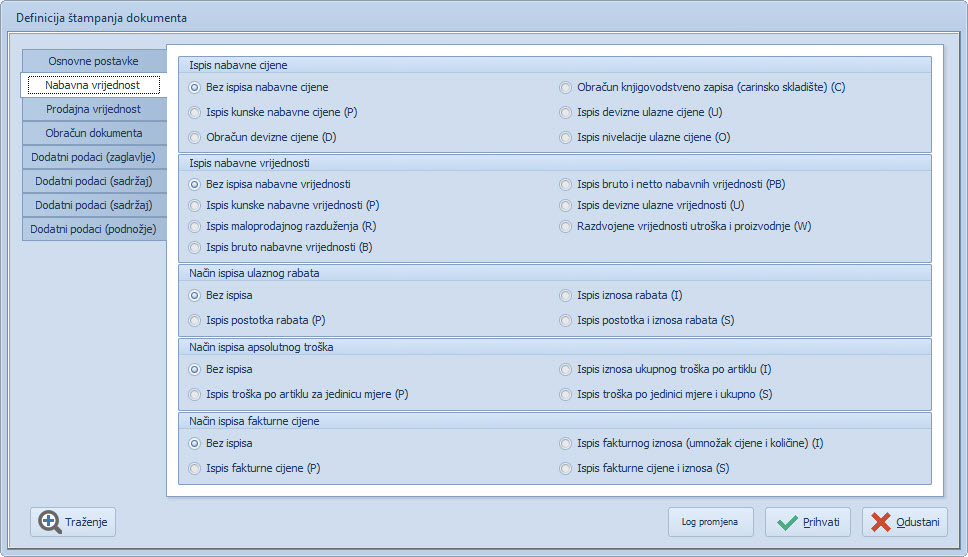The height and width of the screenshot is (557, 968).
Task: Go to Obračun dokumenta tab
Action: (93, 133)
